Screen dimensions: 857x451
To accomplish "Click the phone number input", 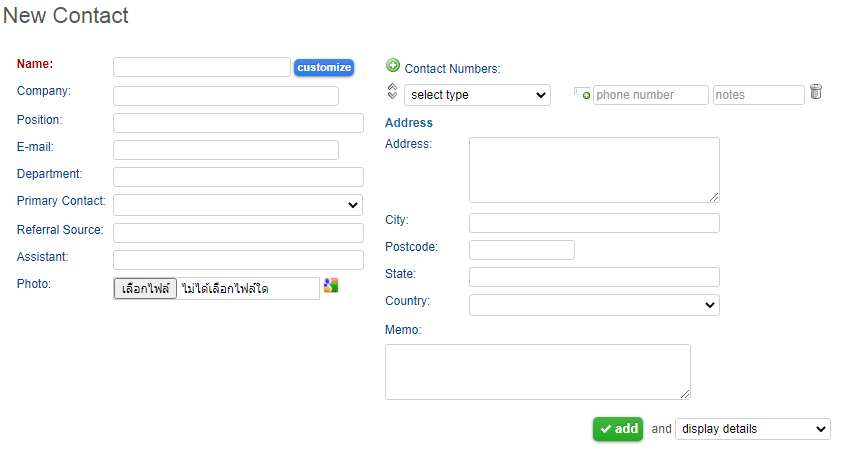I will pyautogui.click(x=650, y=95).
